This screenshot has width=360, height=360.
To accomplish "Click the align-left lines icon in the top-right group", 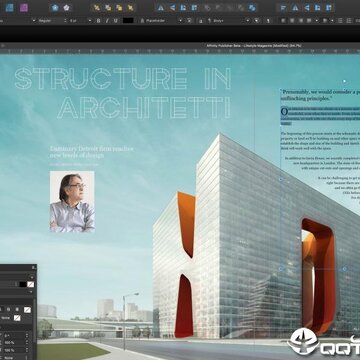I will tap(283, 7).
